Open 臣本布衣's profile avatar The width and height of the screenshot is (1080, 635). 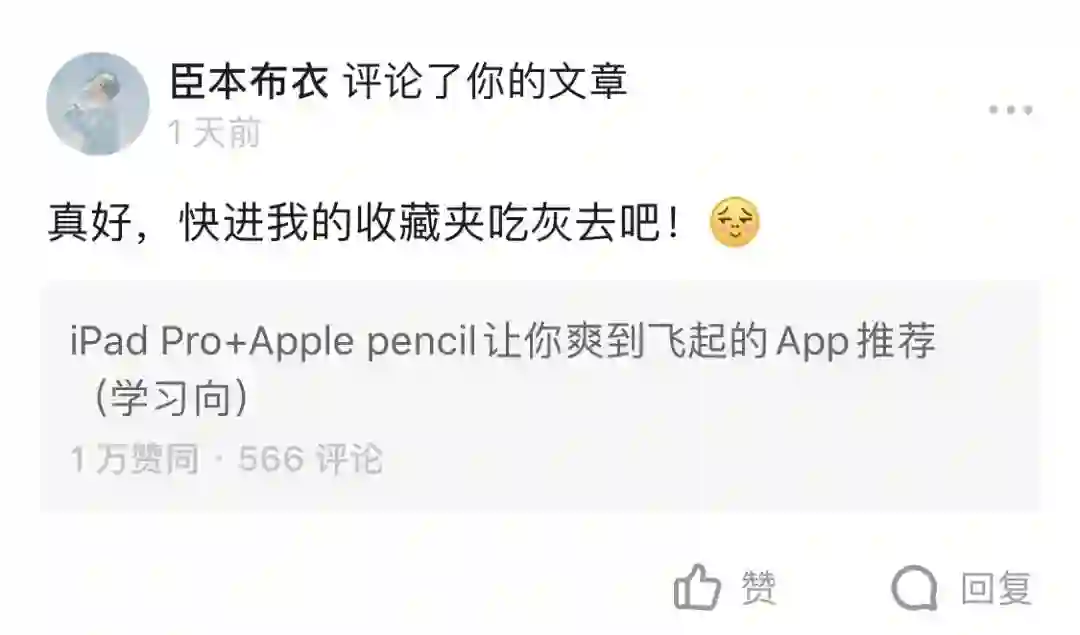(98, 103)
